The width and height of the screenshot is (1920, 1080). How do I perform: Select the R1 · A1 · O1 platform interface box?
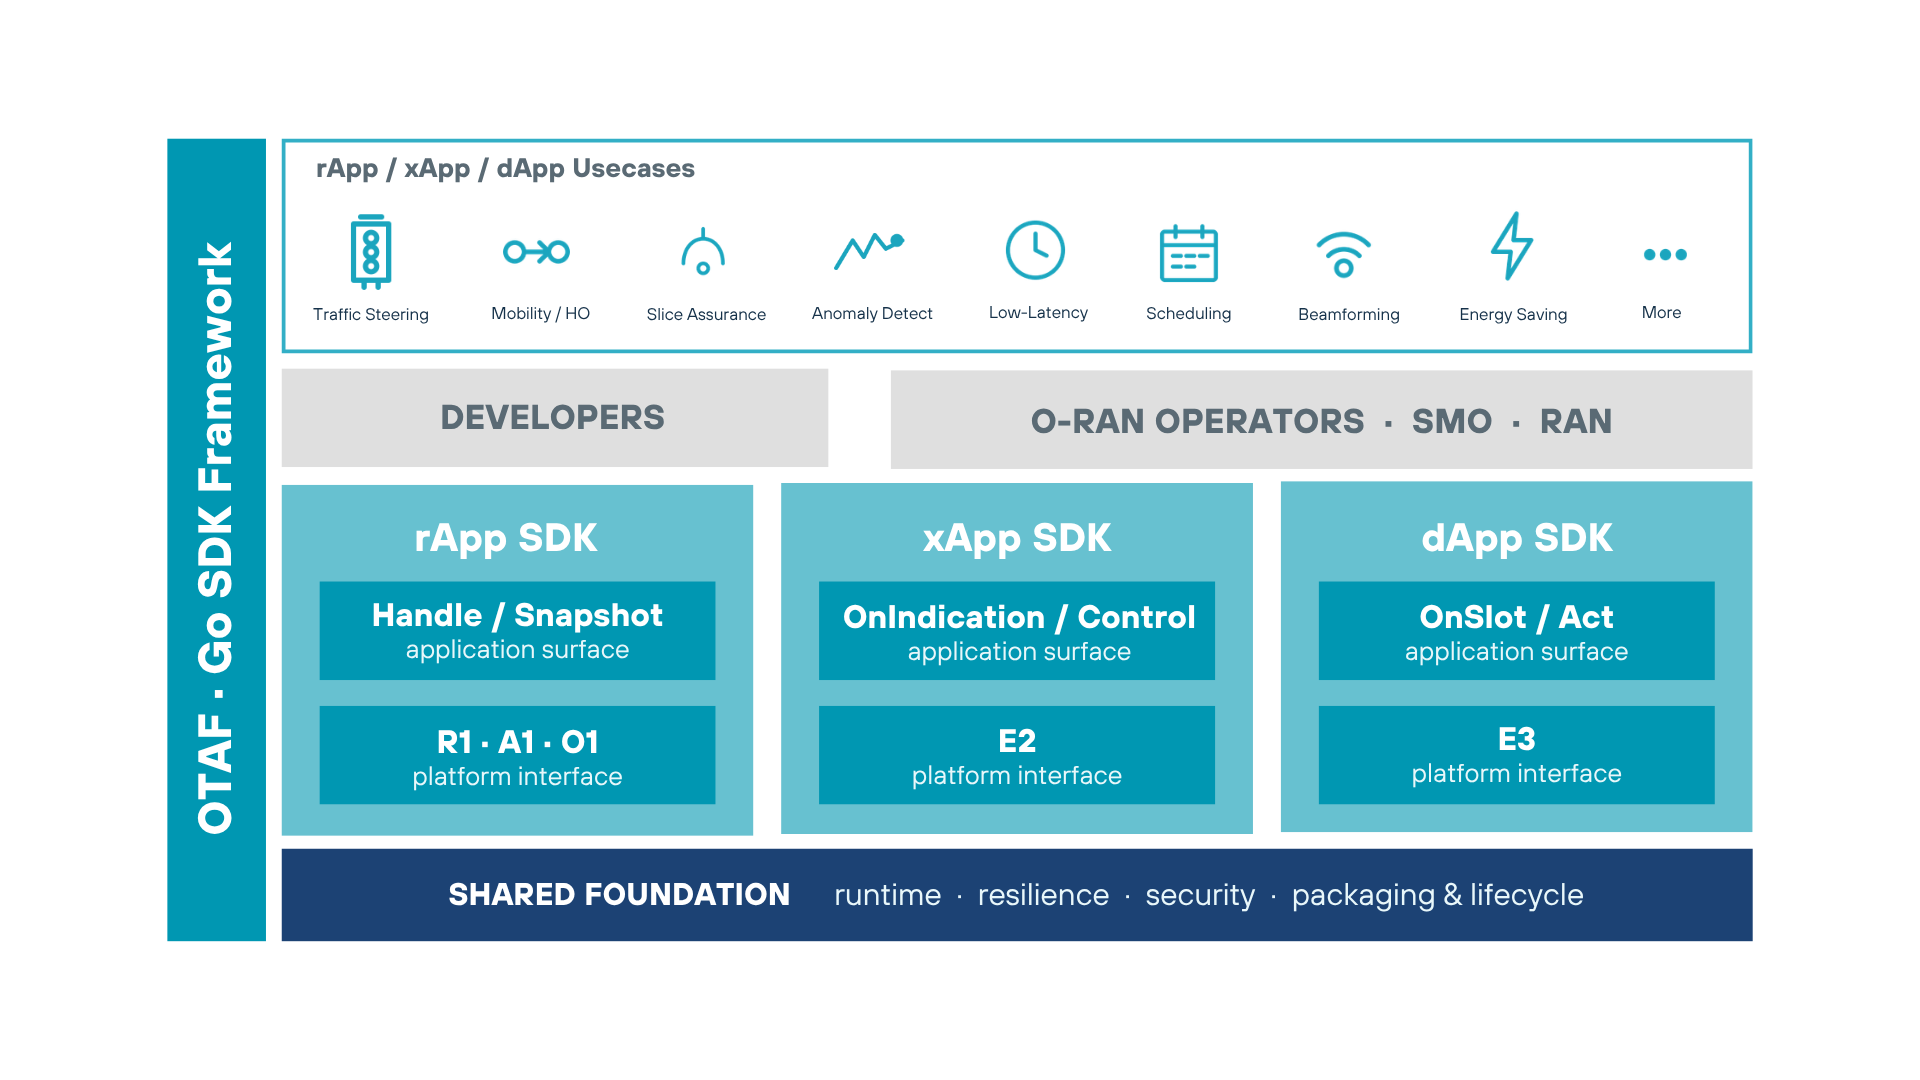[517, 755]
